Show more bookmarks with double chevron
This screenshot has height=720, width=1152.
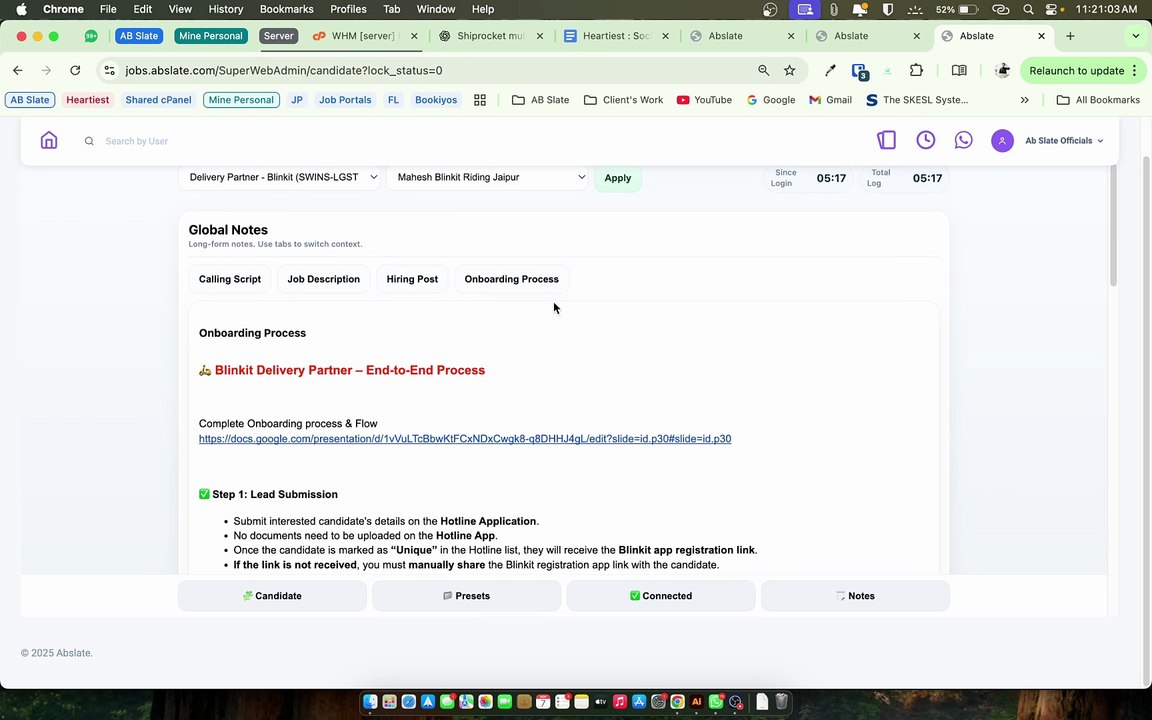pos(1024,100)
